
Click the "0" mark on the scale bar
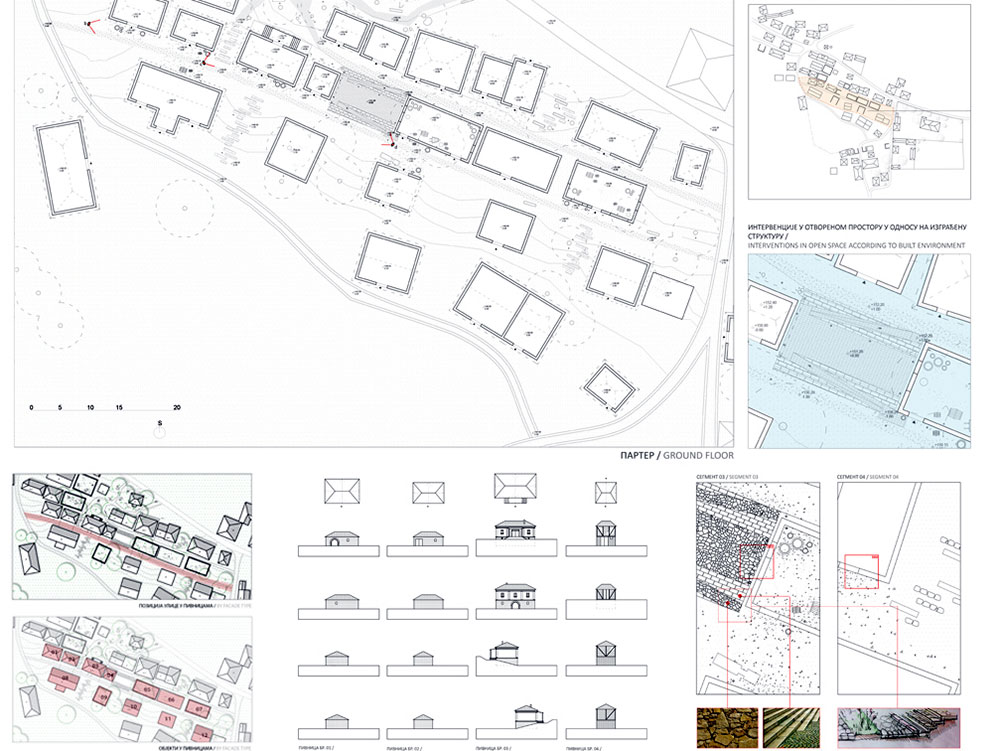[x=31, y=407]
